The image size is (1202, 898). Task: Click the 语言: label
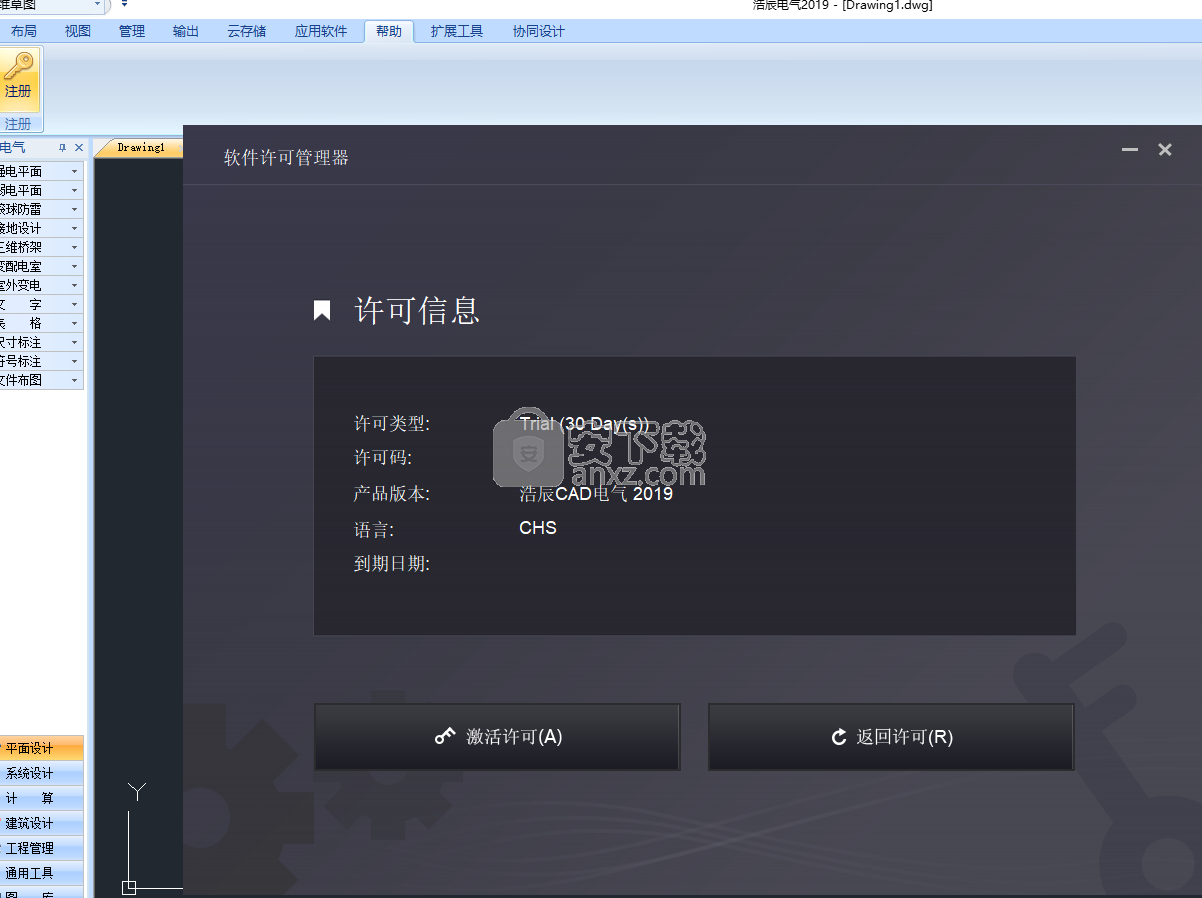[374, 529]
